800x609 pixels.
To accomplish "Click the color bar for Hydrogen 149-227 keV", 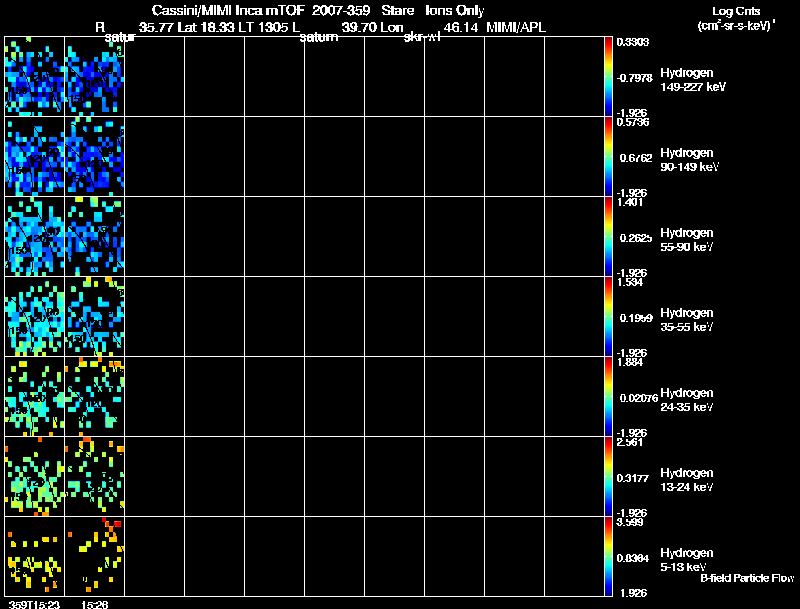I will tap(608, 77).
